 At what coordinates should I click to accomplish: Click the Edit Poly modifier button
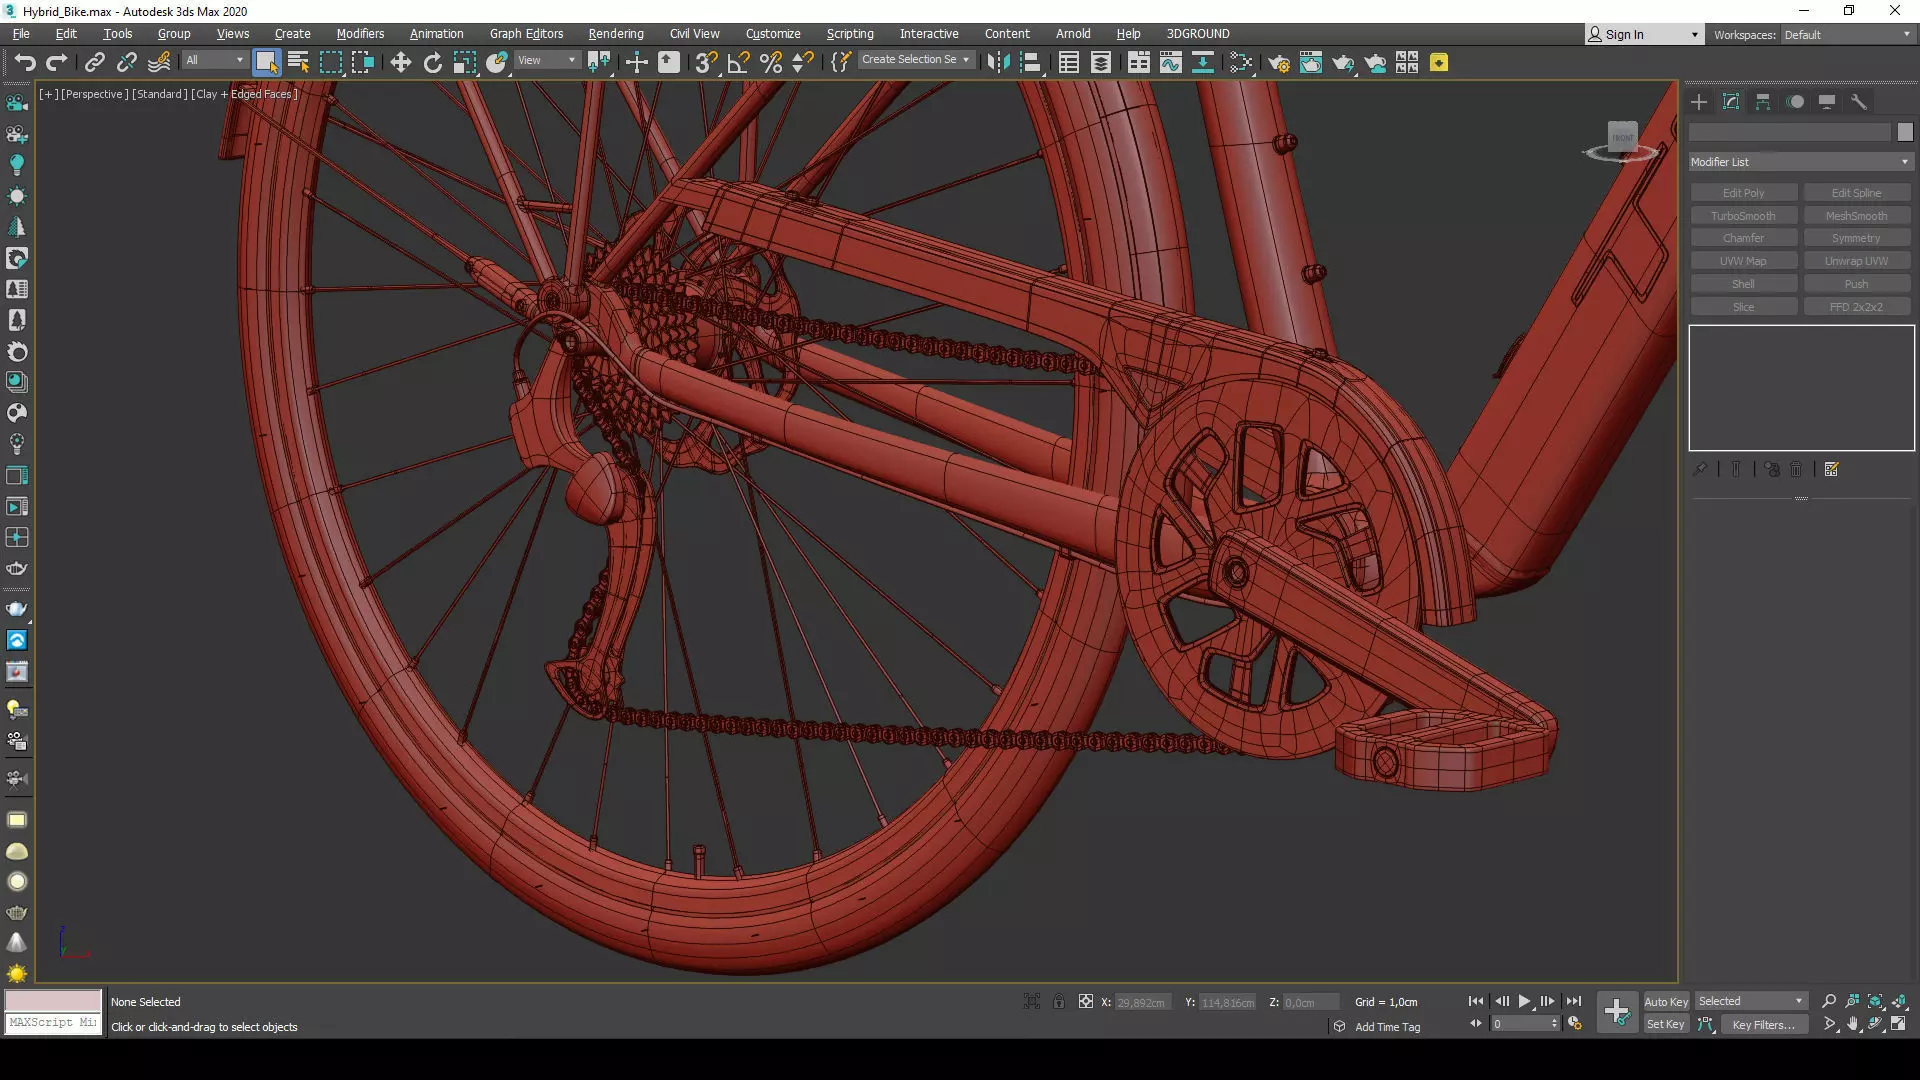pos(1743,193)
